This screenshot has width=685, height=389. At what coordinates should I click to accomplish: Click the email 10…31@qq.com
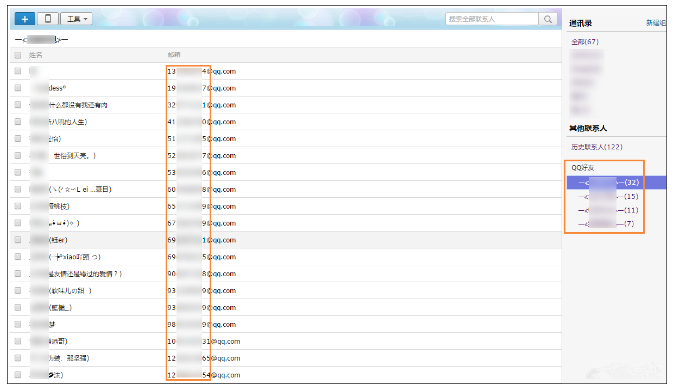click(204, 341)
